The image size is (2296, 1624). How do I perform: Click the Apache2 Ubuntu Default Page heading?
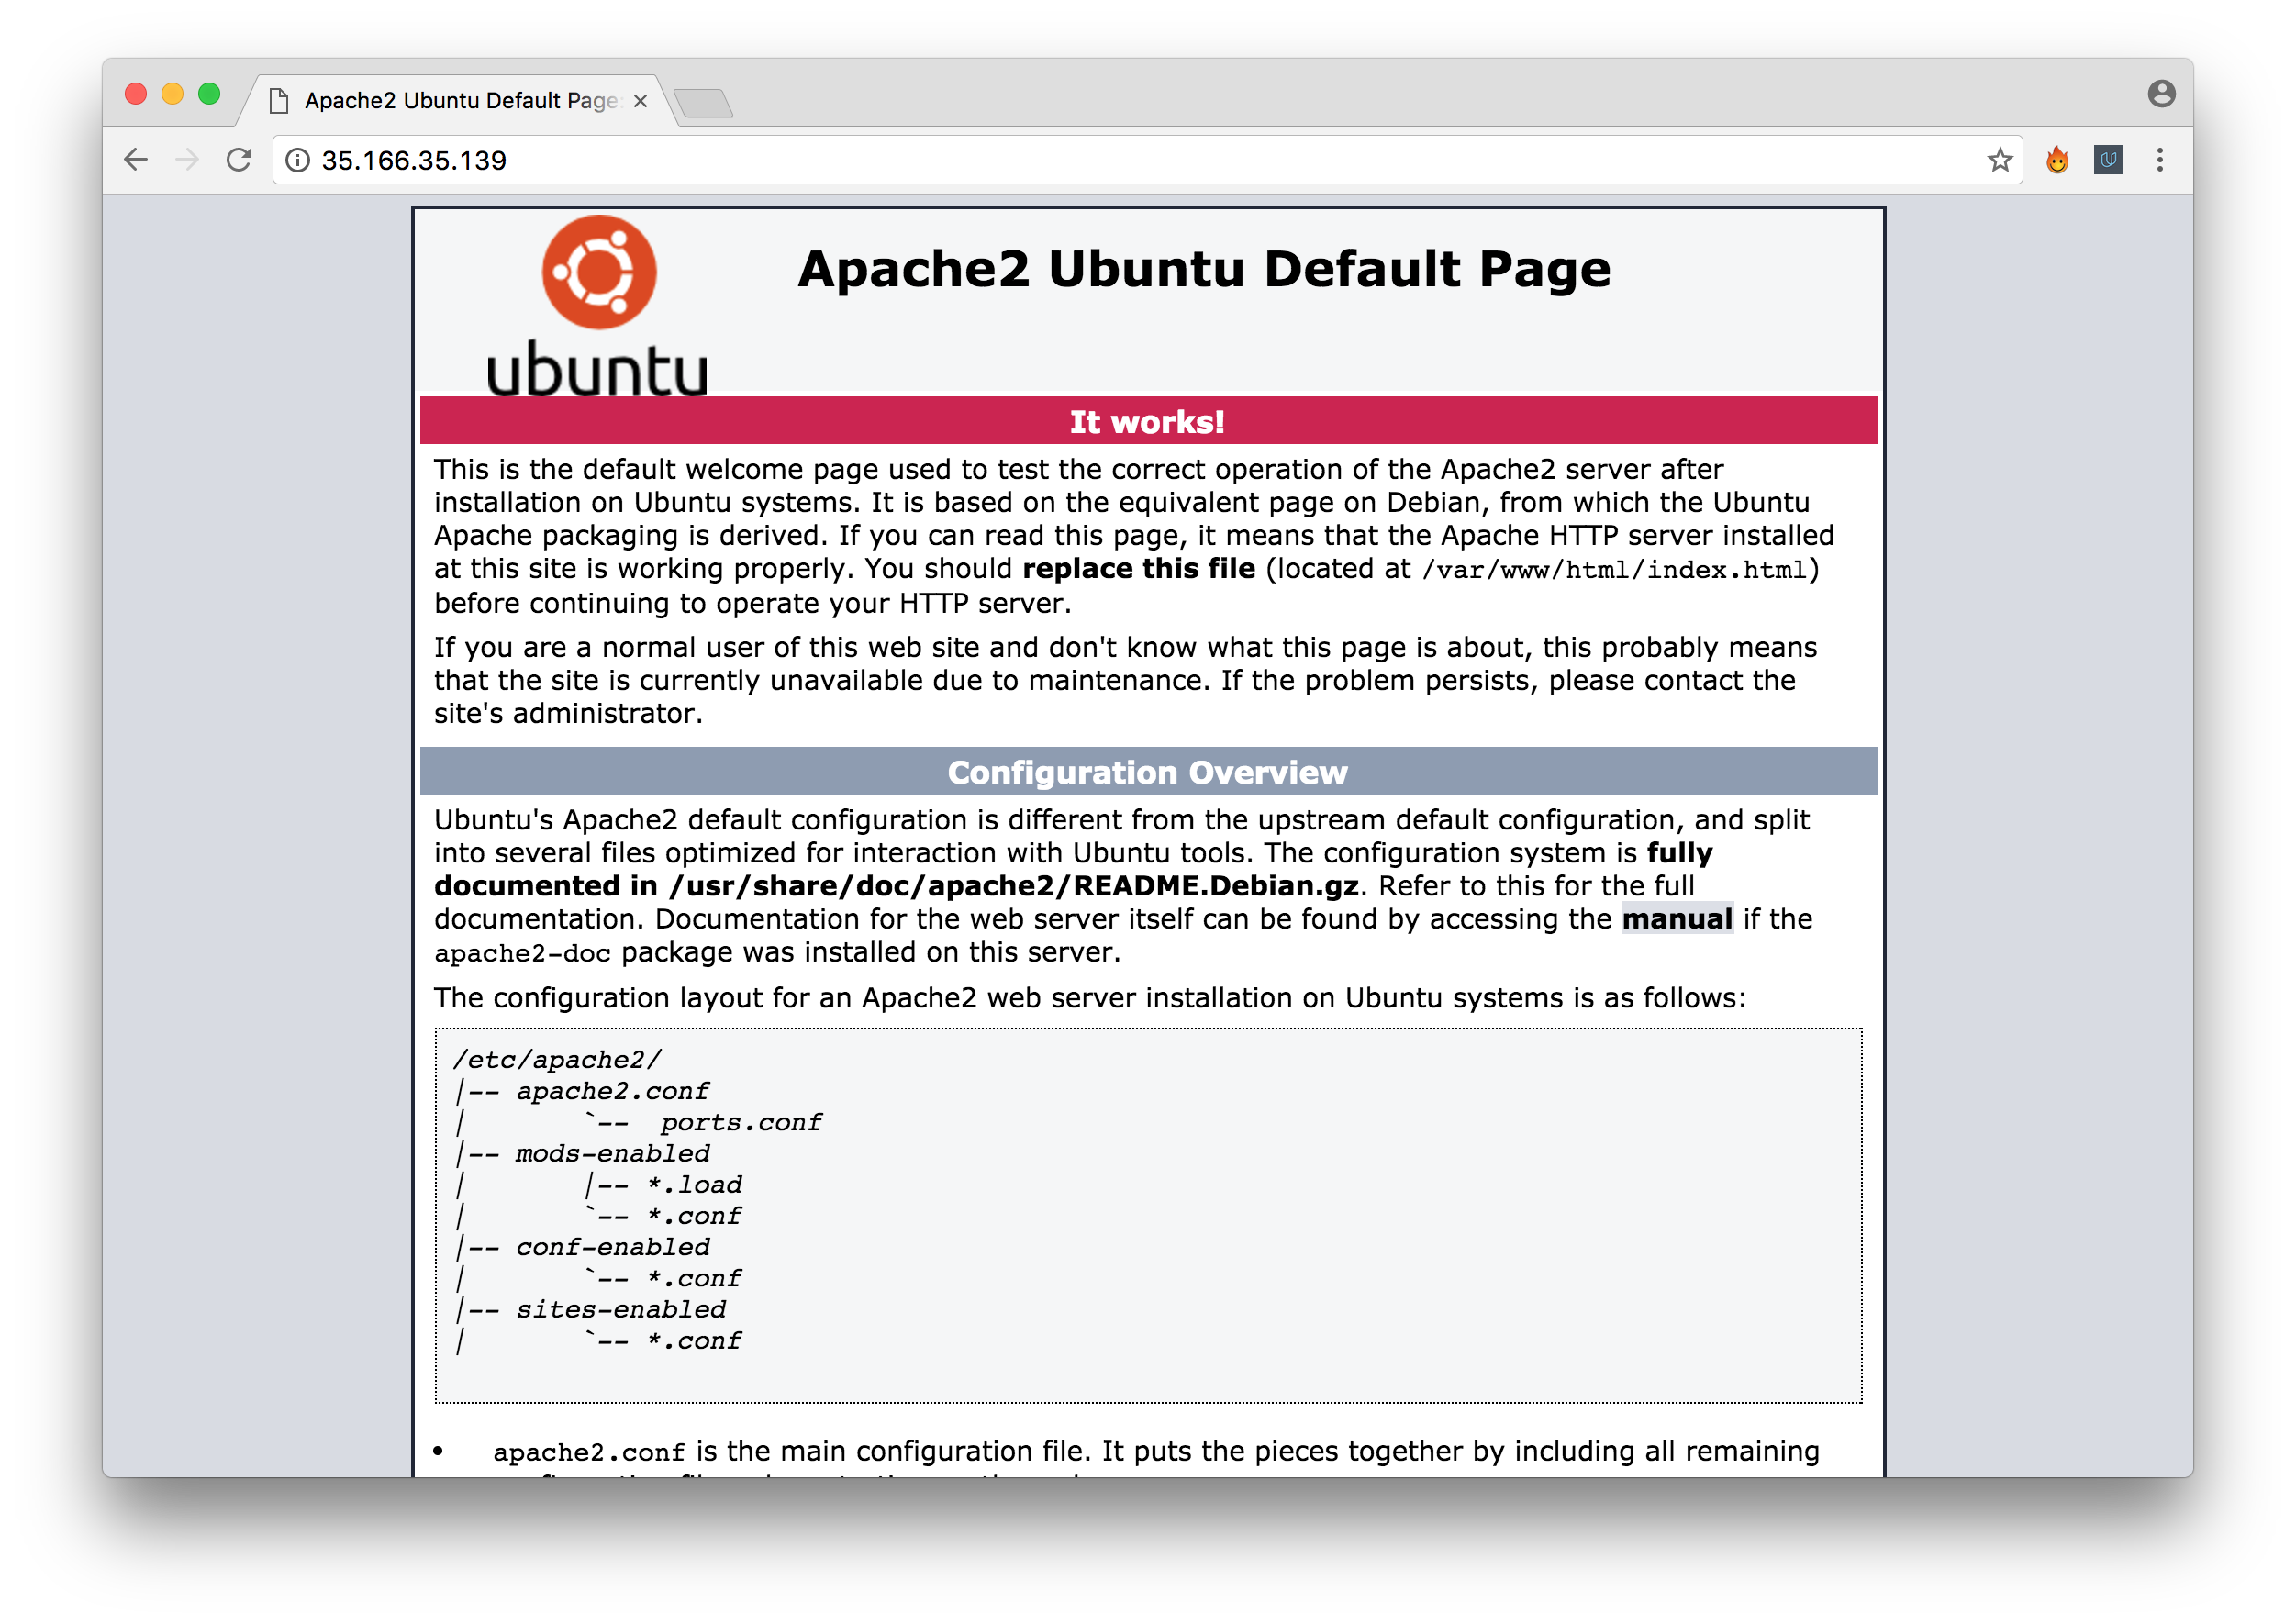pos(1204,269)
